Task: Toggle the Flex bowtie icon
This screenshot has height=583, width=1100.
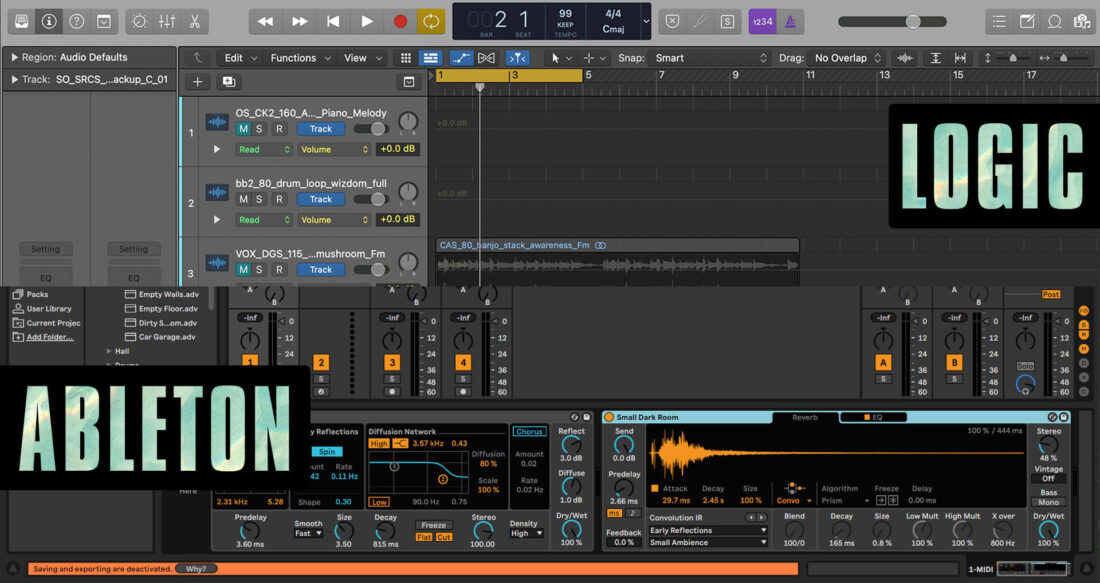Action: (x=486, y=58)
